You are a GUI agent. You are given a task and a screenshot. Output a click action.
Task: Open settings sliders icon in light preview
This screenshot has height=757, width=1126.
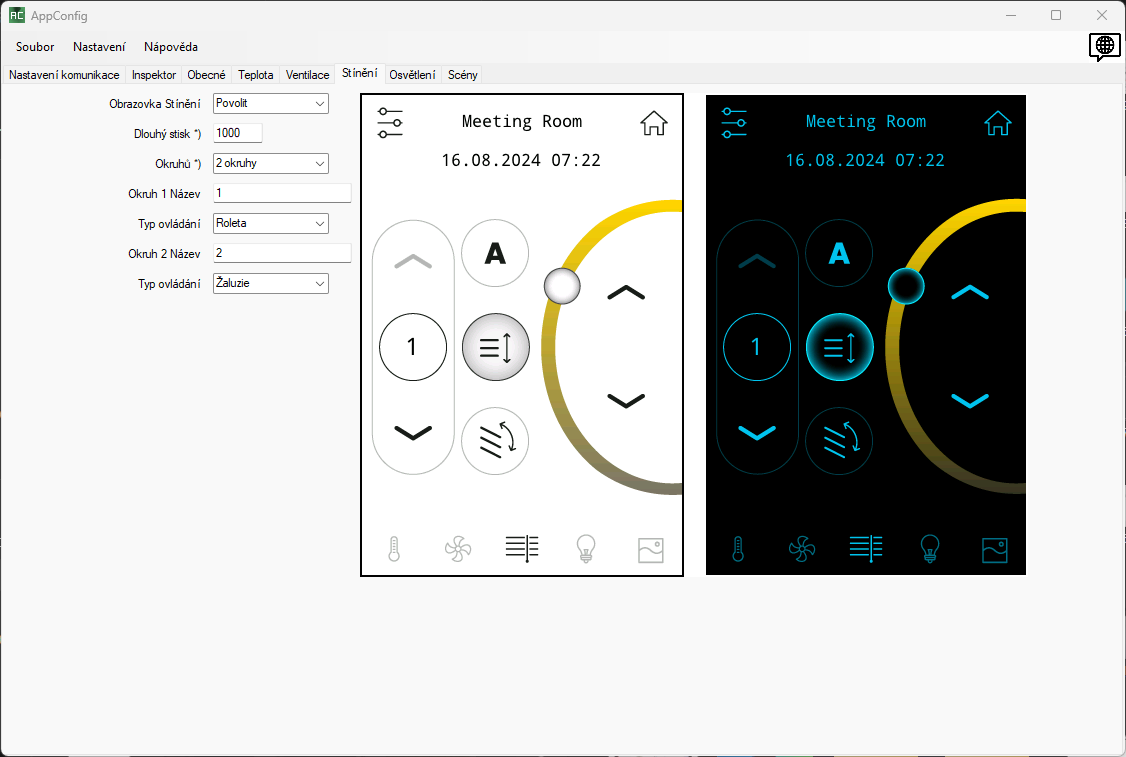click(x=390, y=123)
